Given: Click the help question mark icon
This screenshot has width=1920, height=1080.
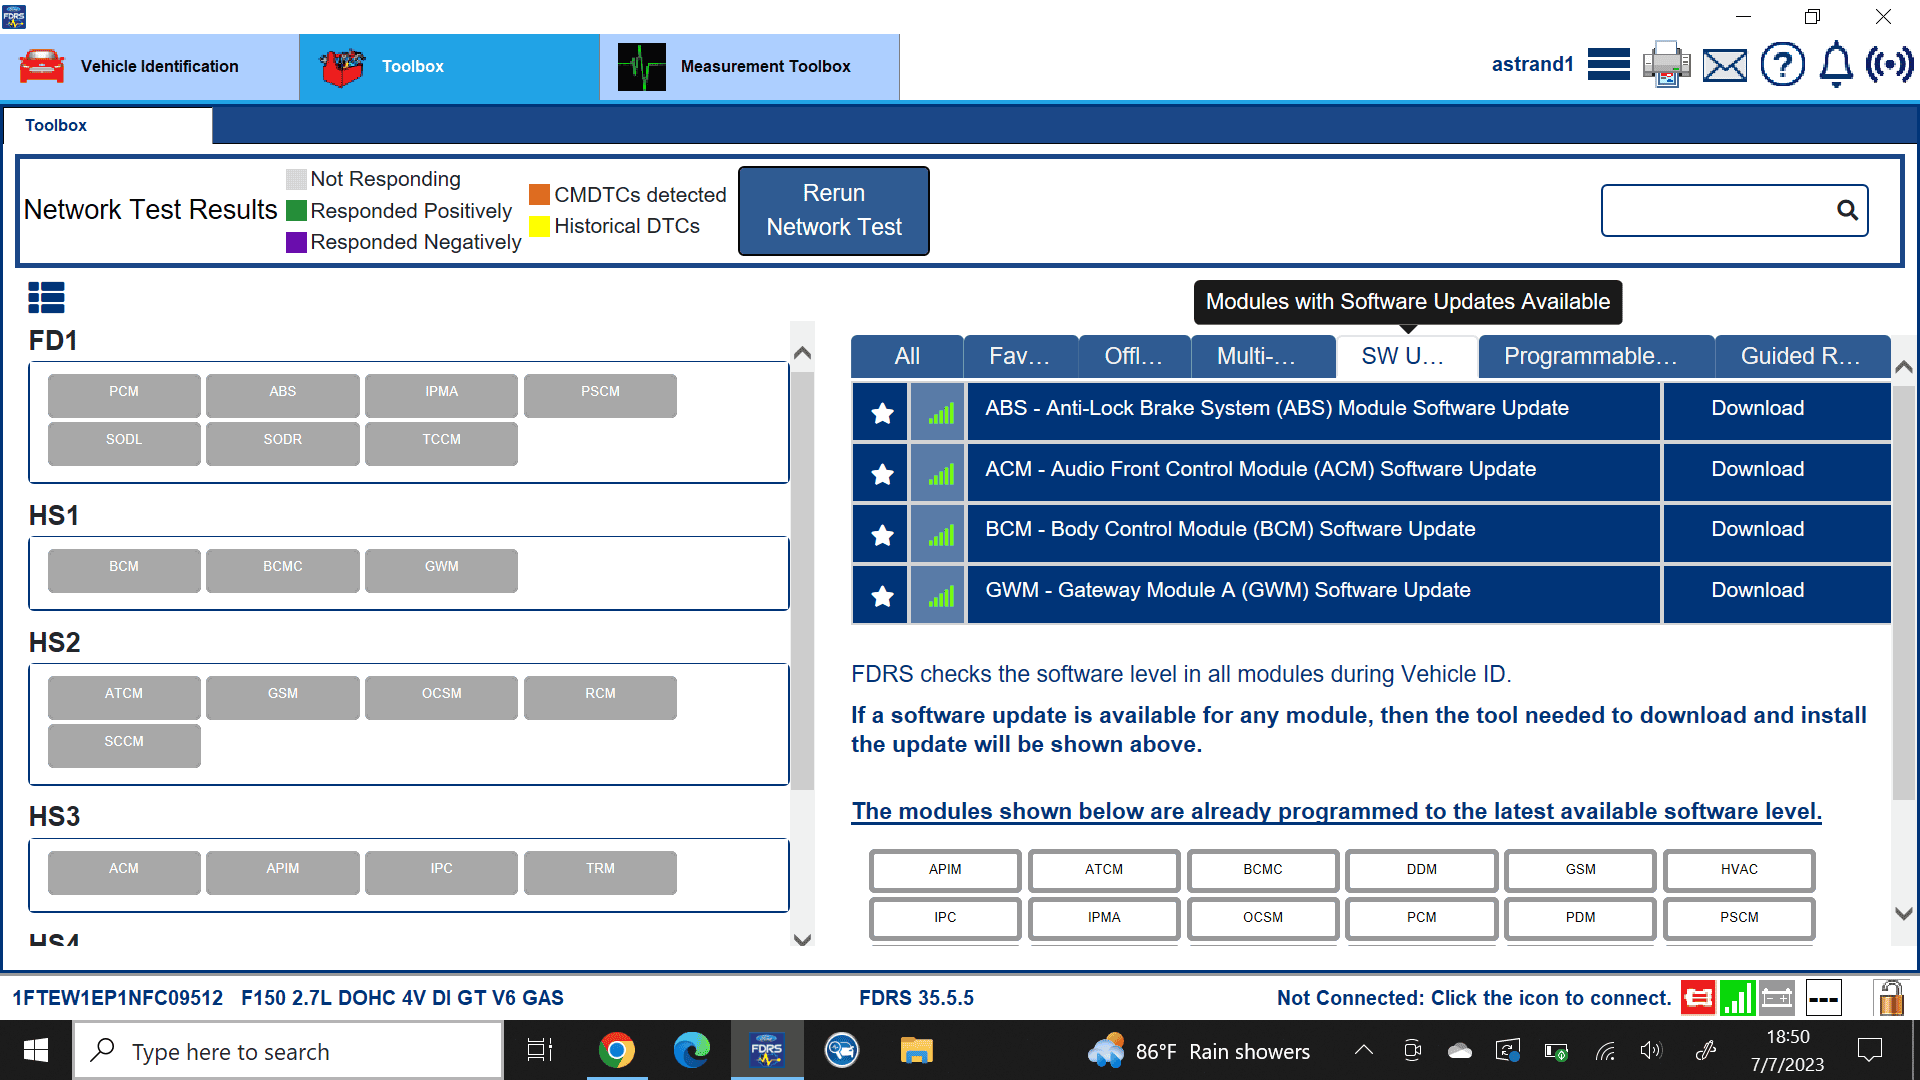Looking at the screenshot, I should (1782, 64).
